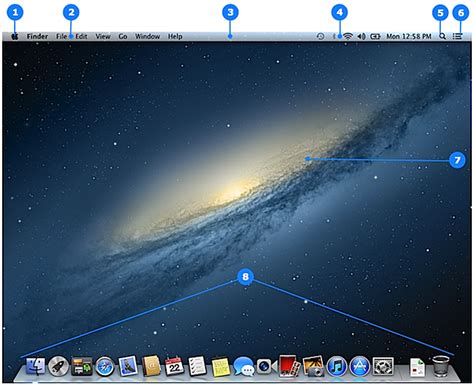Image resolution: width=474 pixels, height=387 pixels.
Task: Open the Window menu
Action: [147, 36]
